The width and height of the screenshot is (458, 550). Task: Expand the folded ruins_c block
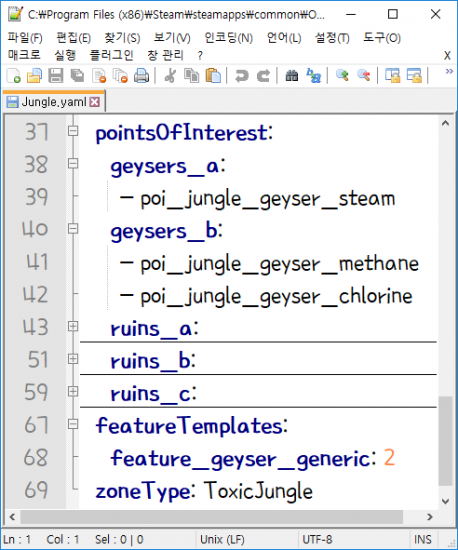[x=73, y=391]
